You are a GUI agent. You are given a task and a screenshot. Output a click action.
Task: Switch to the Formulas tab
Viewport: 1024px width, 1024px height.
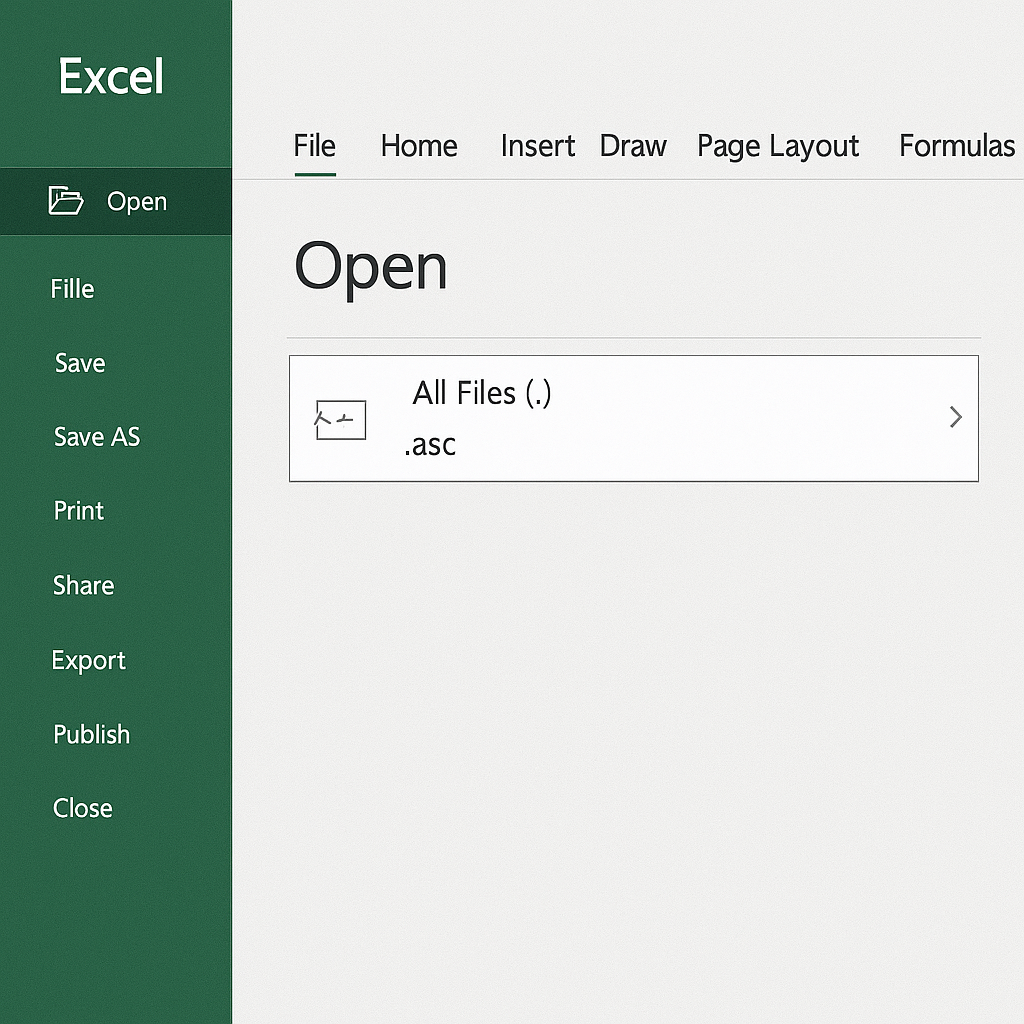(957, 146)
